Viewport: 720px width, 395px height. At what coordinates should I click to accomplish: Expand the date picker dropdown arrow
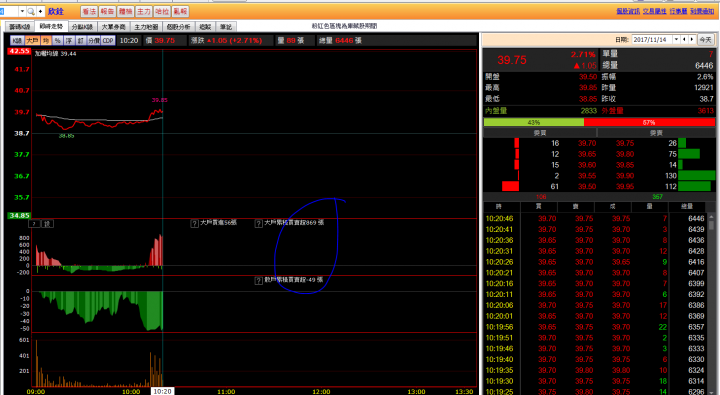[676, 40]
